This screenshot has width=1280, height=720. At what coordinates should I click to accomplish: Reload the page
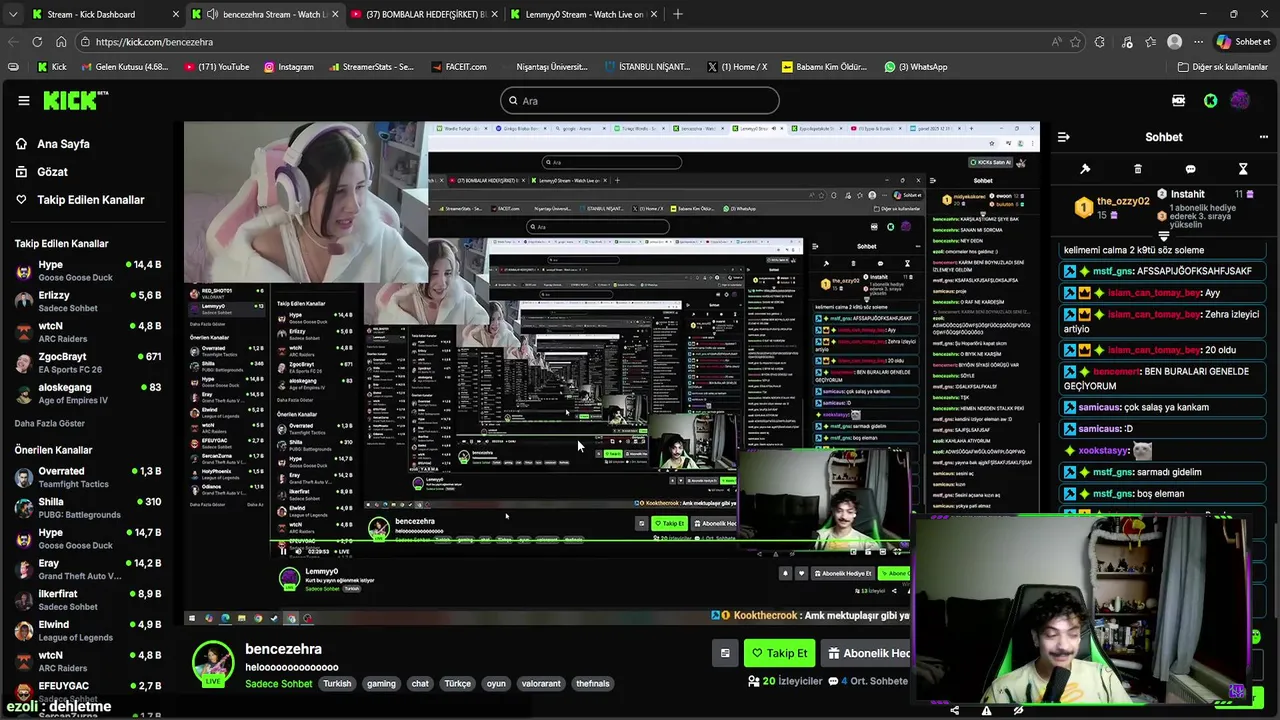tap(37, 42)
